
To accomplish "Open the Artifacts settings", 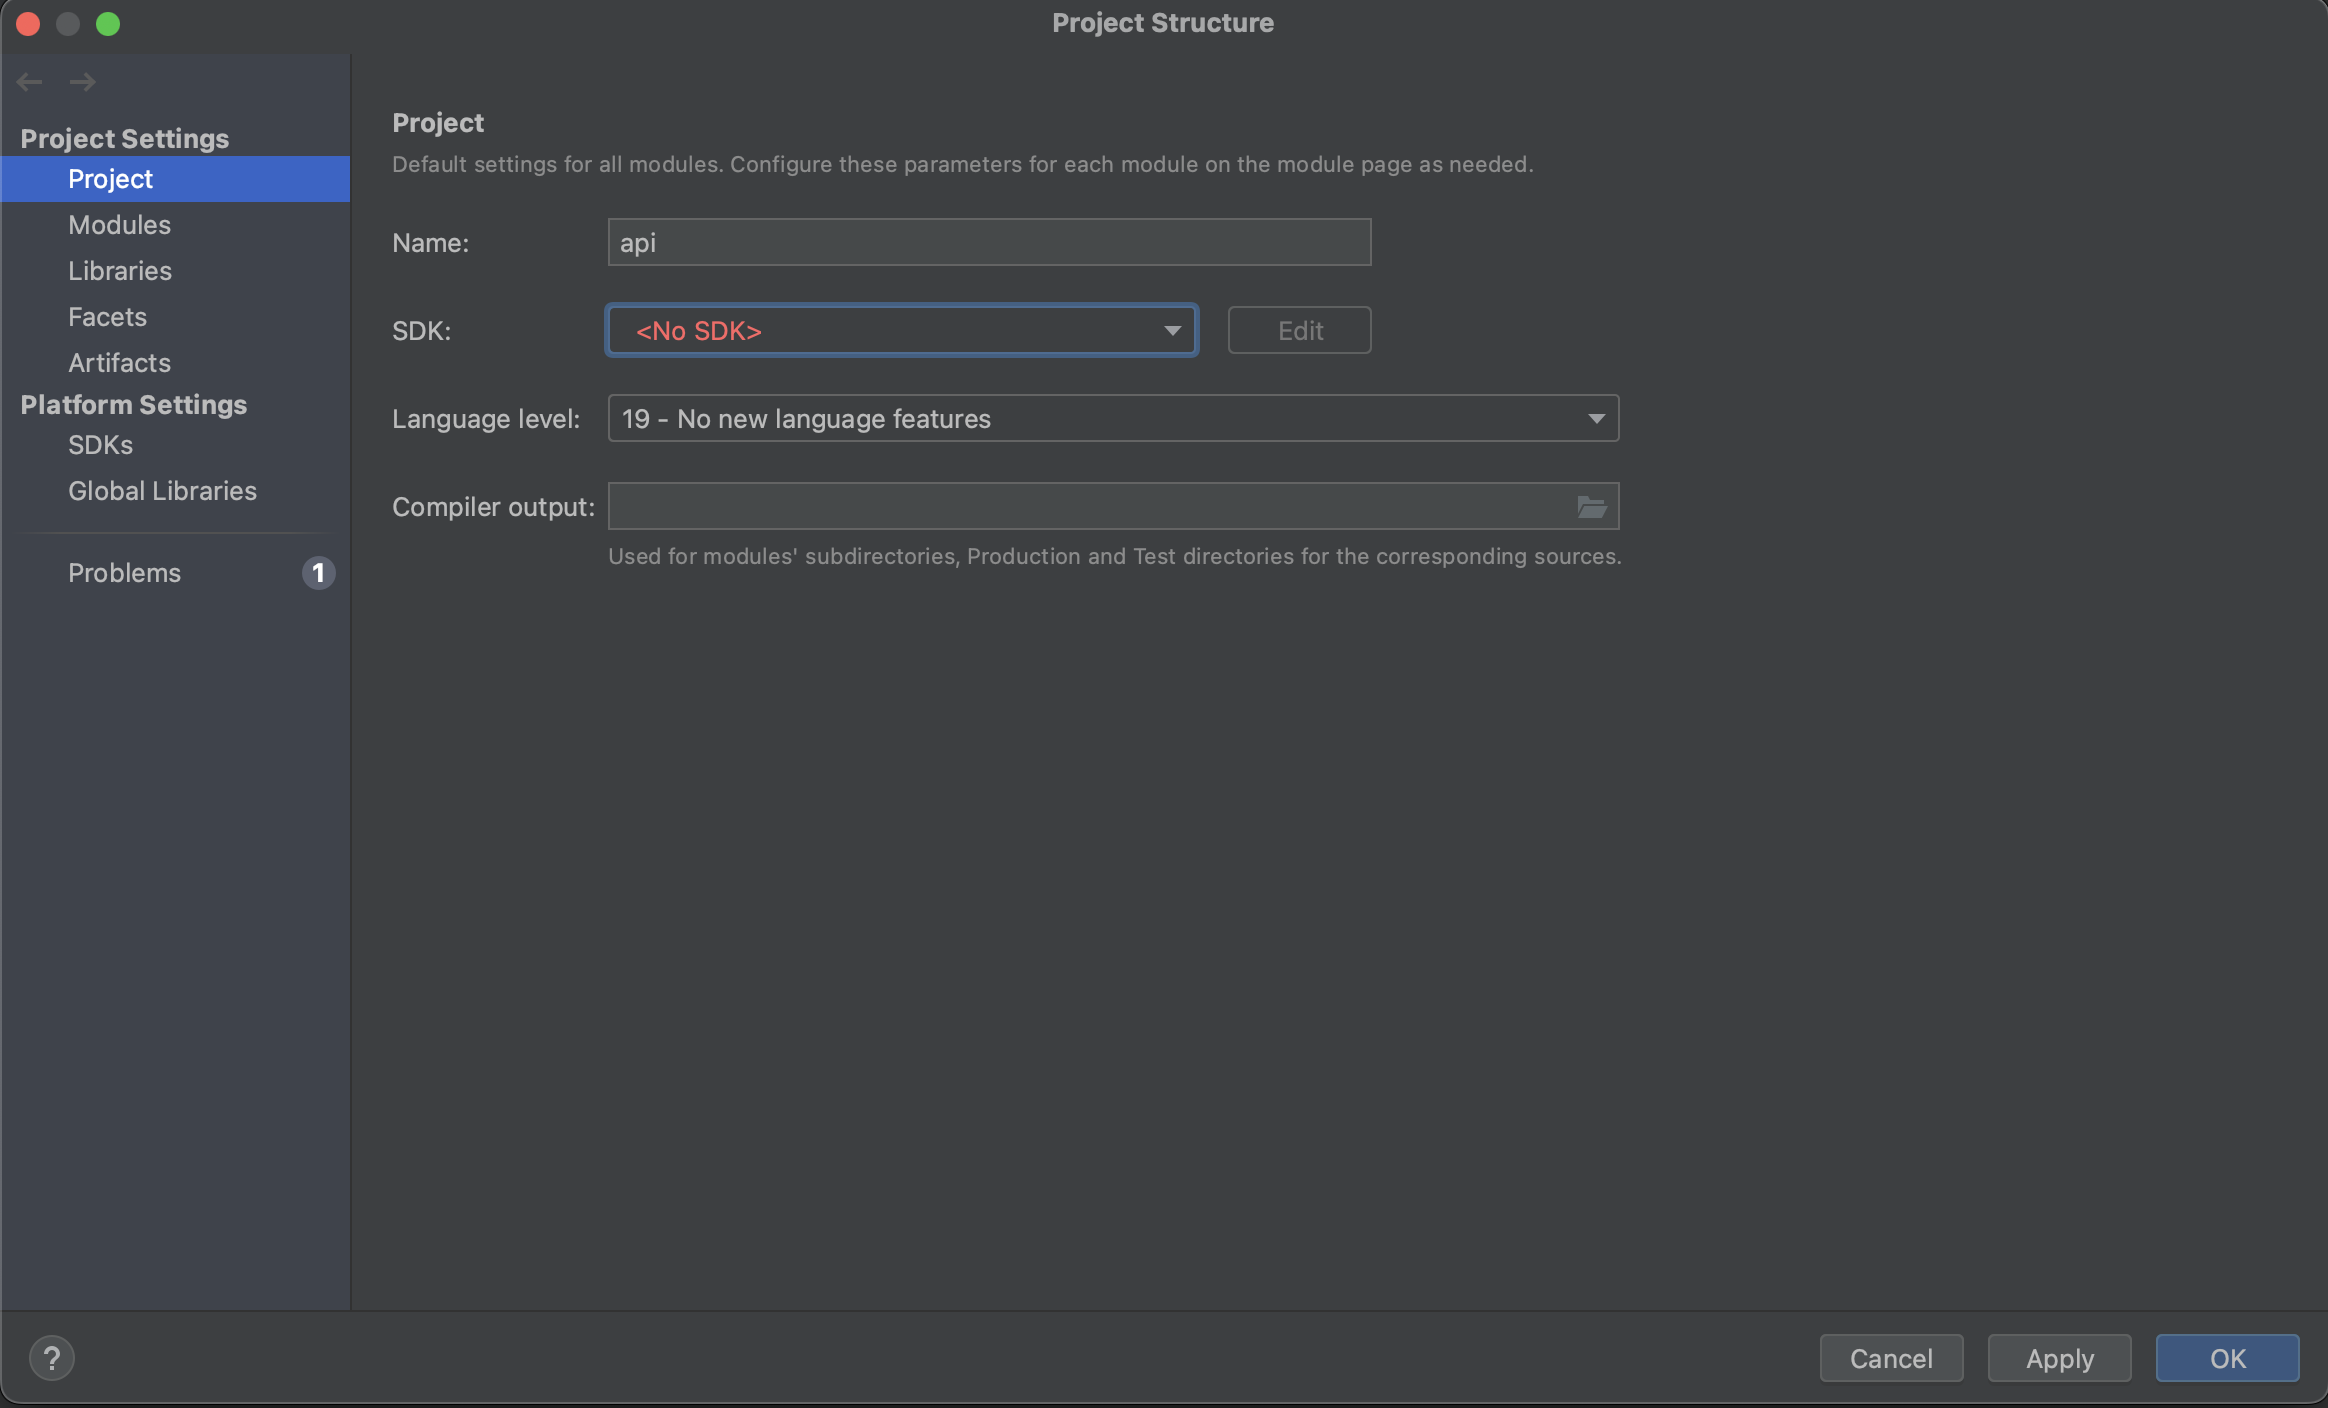I will 119,363.
